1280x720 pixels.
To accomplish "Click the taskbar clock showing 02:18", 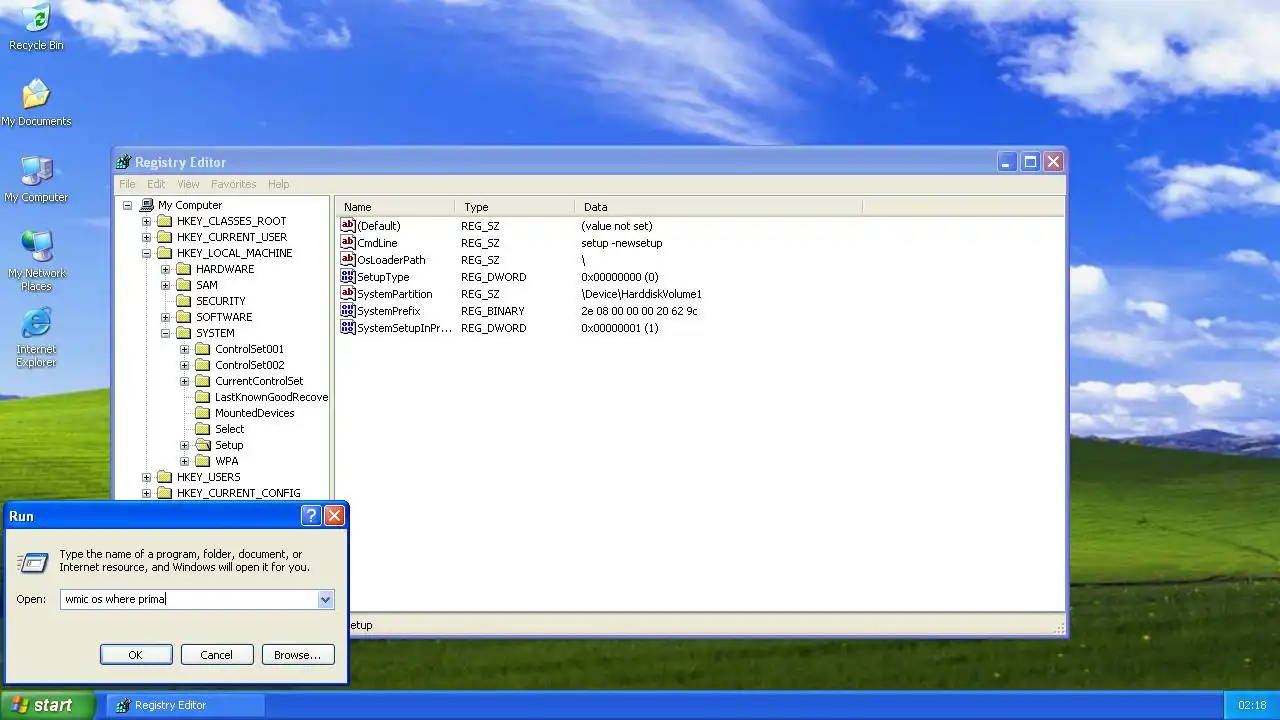I will point(1252,705).
